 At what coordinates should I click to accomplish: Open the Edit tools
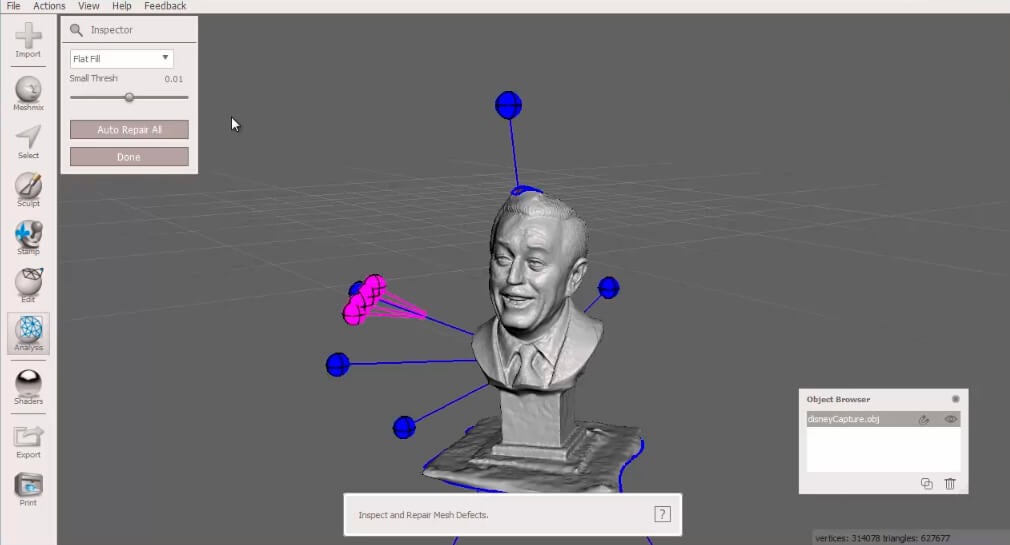28,285
